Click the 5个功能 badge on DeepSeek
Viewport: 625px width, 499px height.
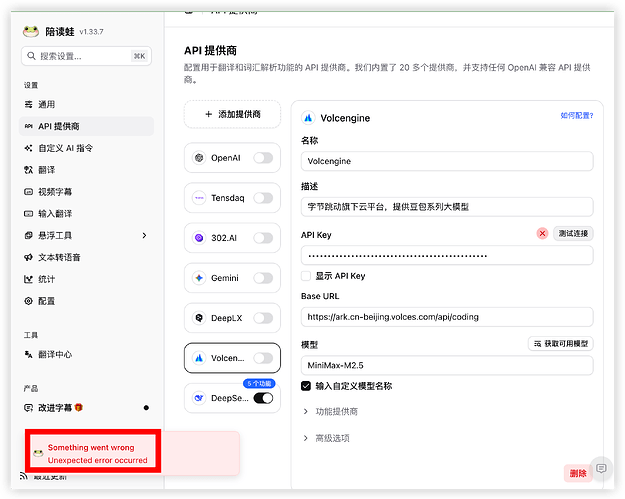coord(259,383)
